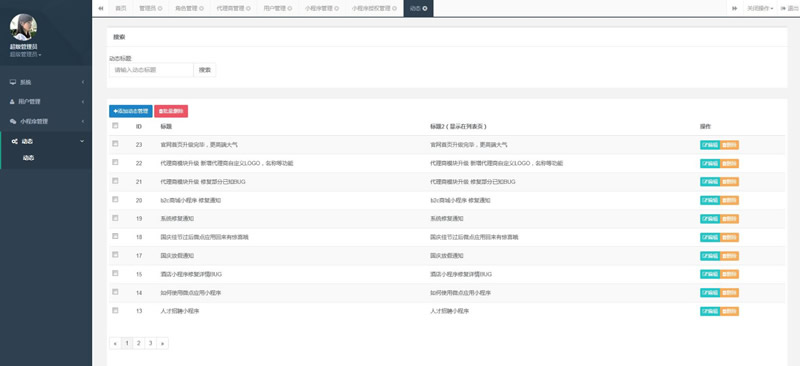Click the 动态标题 search input field

[x=151, y=70]
